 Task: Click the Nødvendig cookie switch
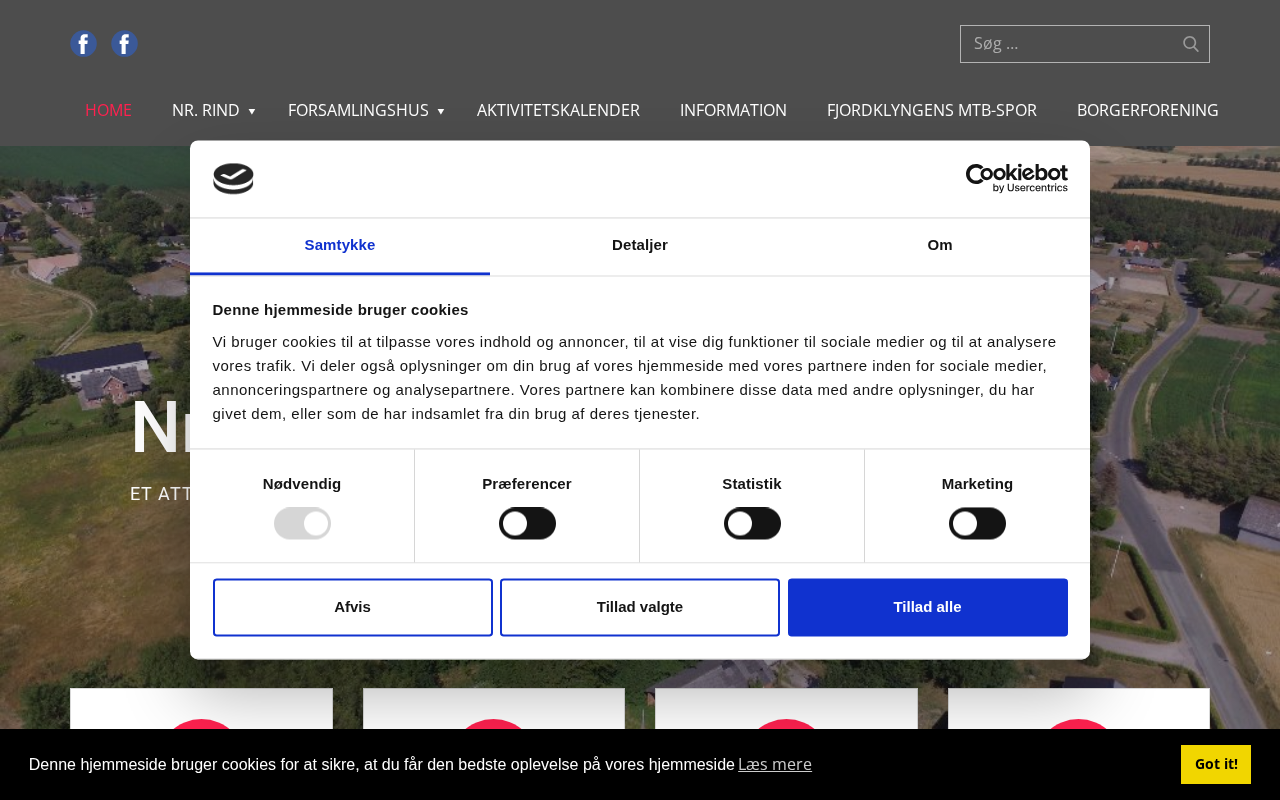click(x=302, y=523)
